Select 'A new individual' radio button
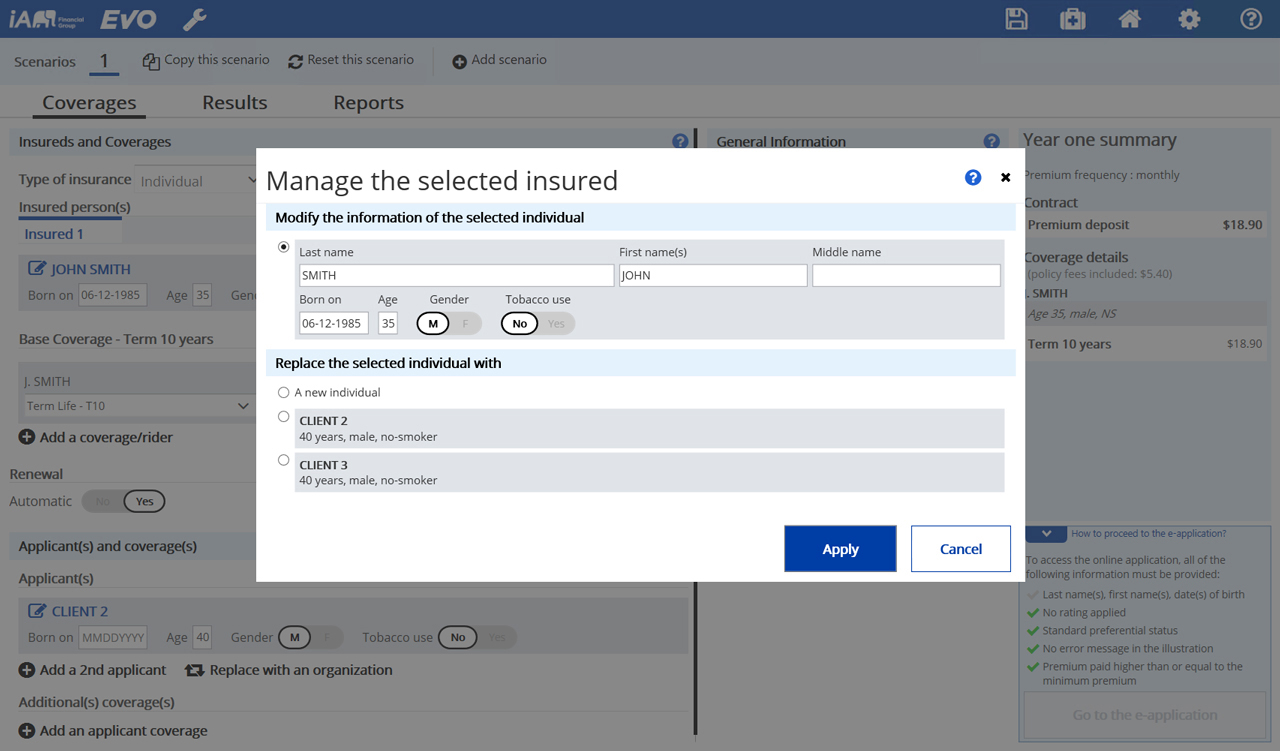 pyautogui.click(x=284, y=393)
